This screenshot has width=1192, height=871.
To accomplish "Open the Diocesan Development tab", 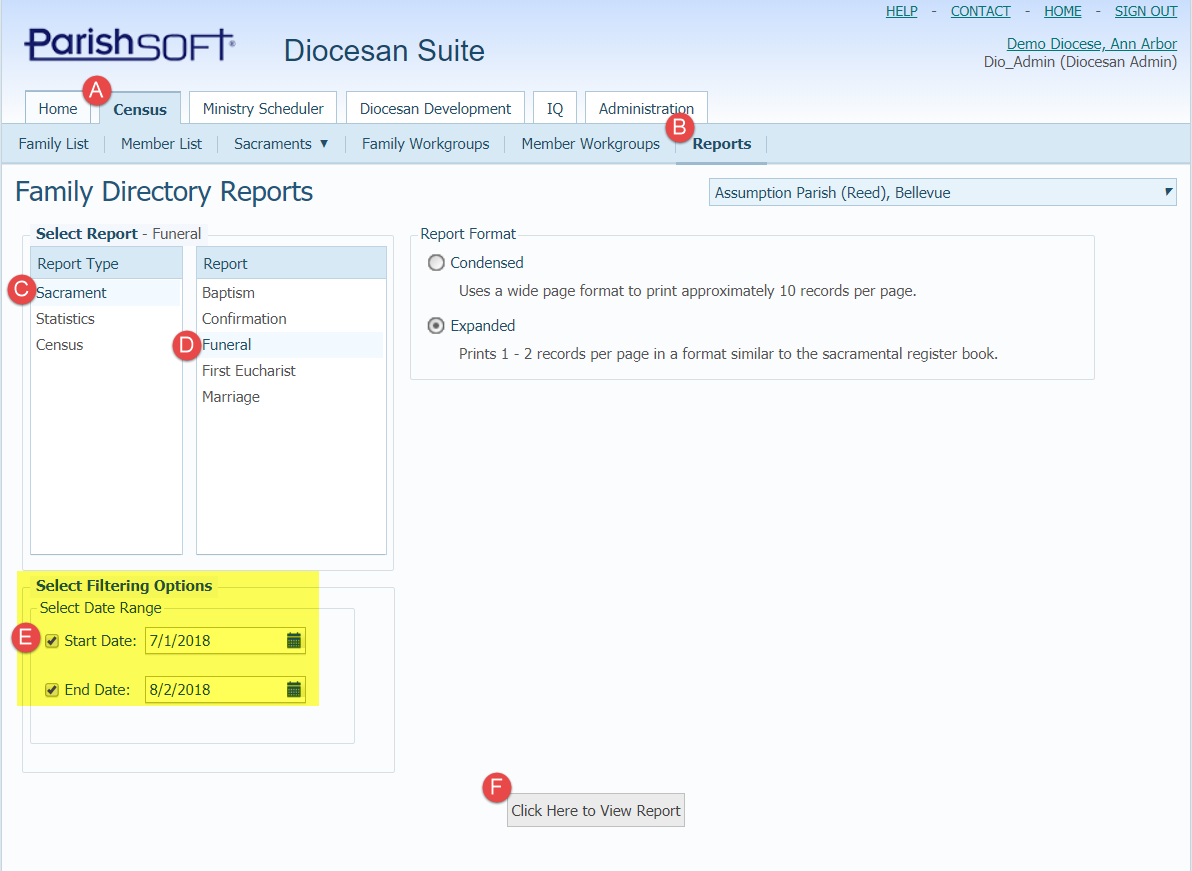I will (435, 109).
